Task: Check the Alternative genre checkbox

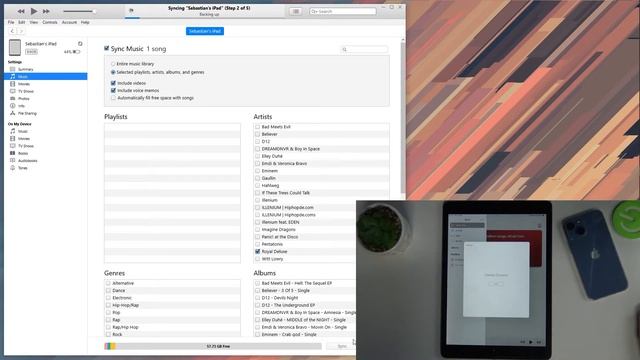Action: [x=108, y=283]
